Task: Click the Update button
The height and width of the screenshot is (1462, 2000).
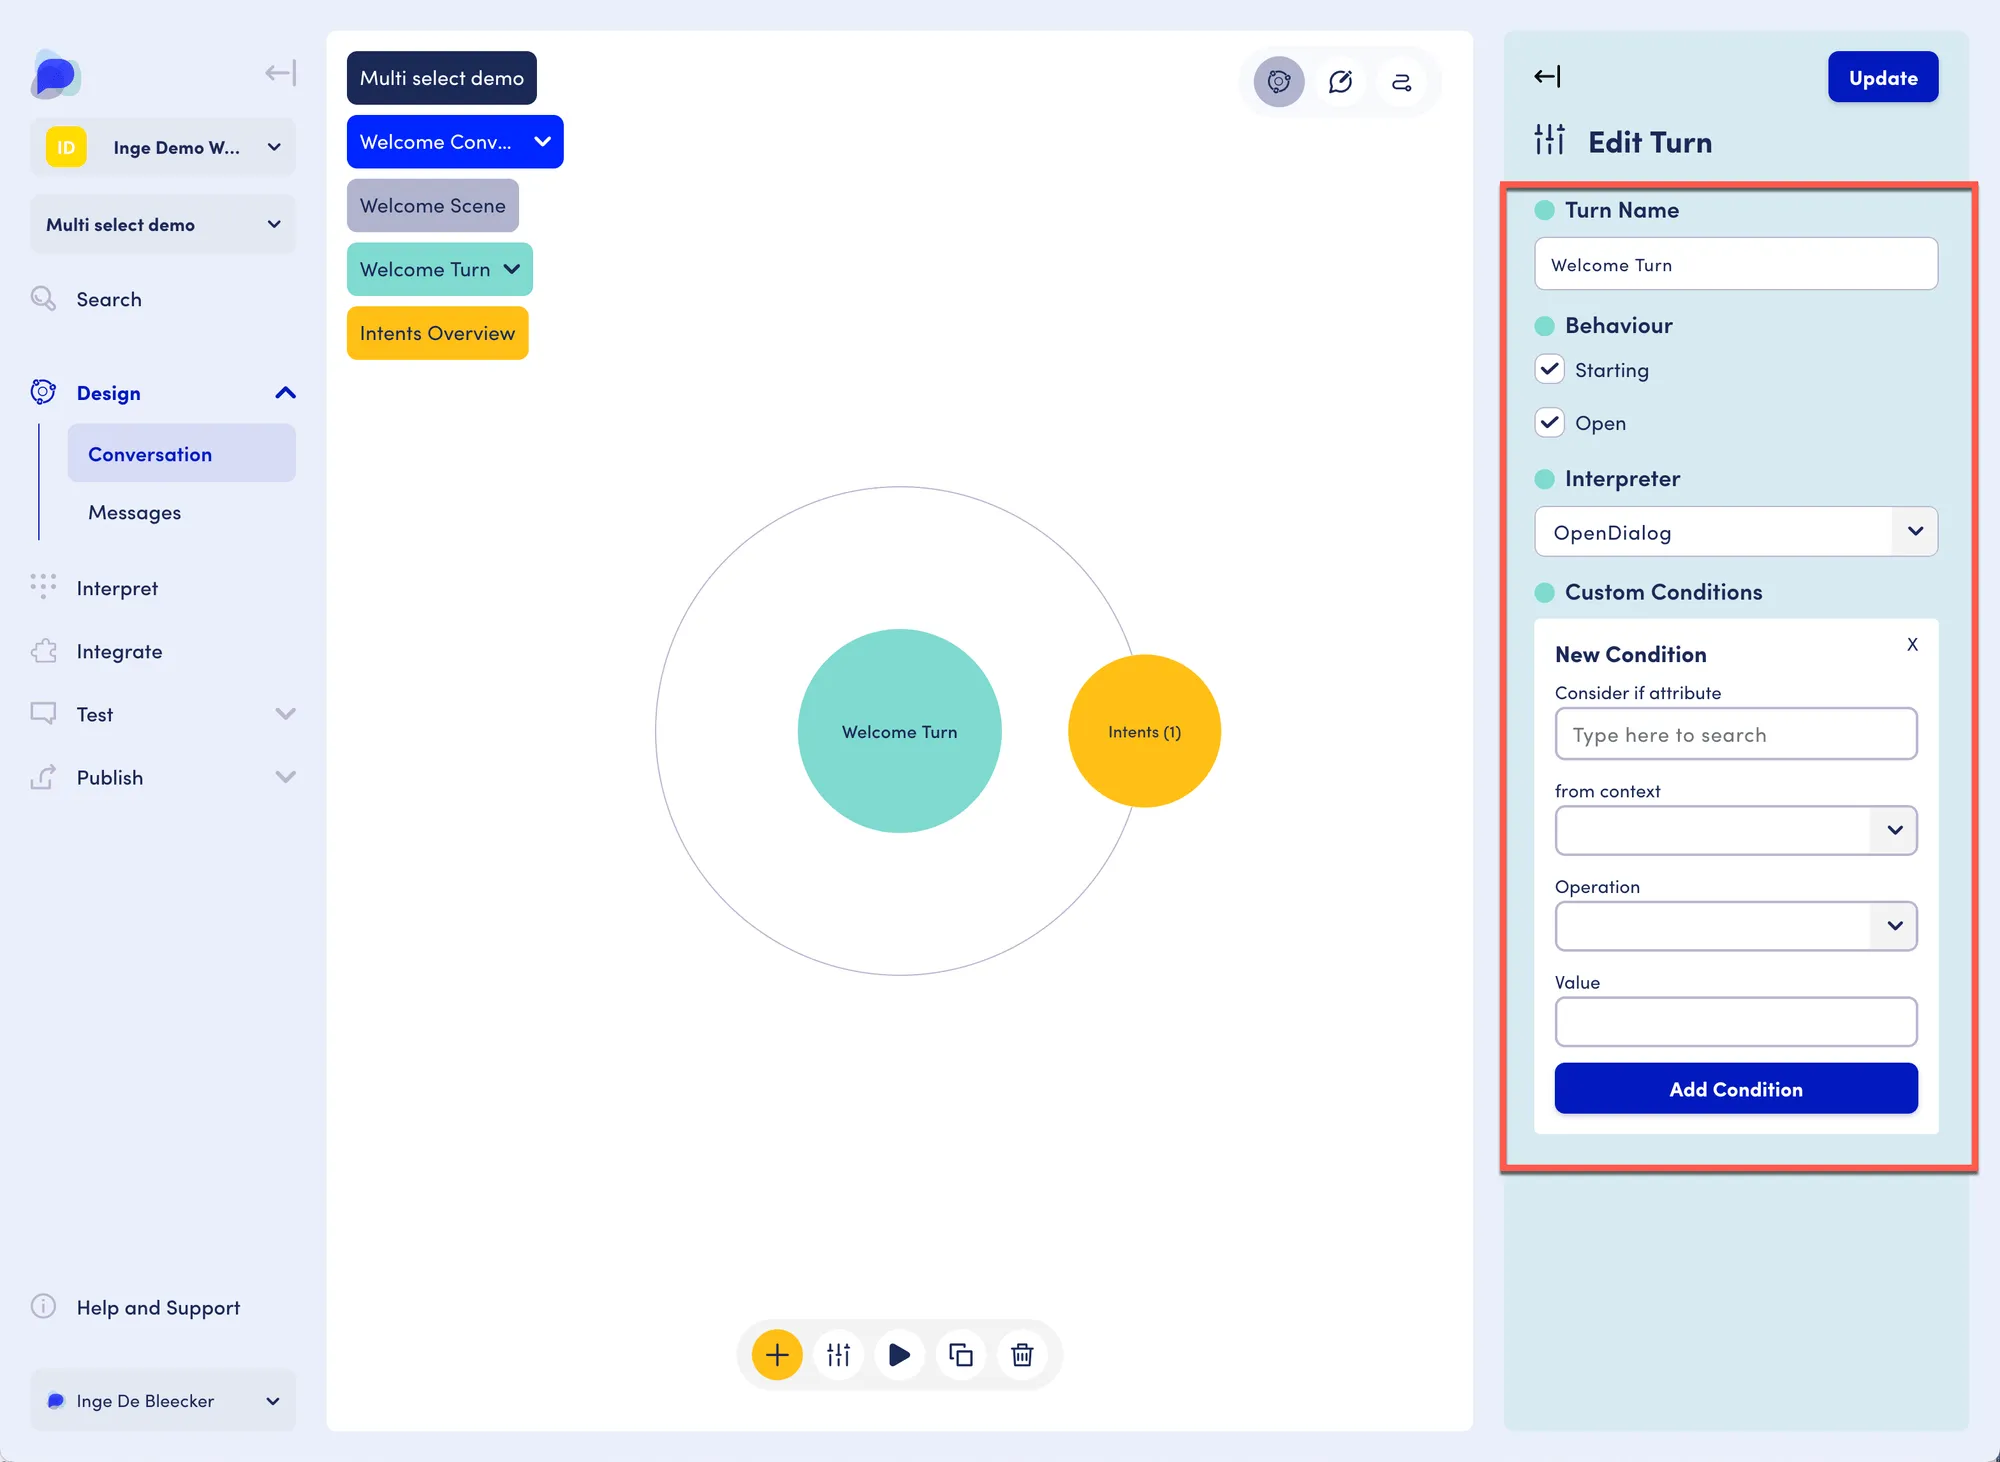Action: tap(1883, 77)
